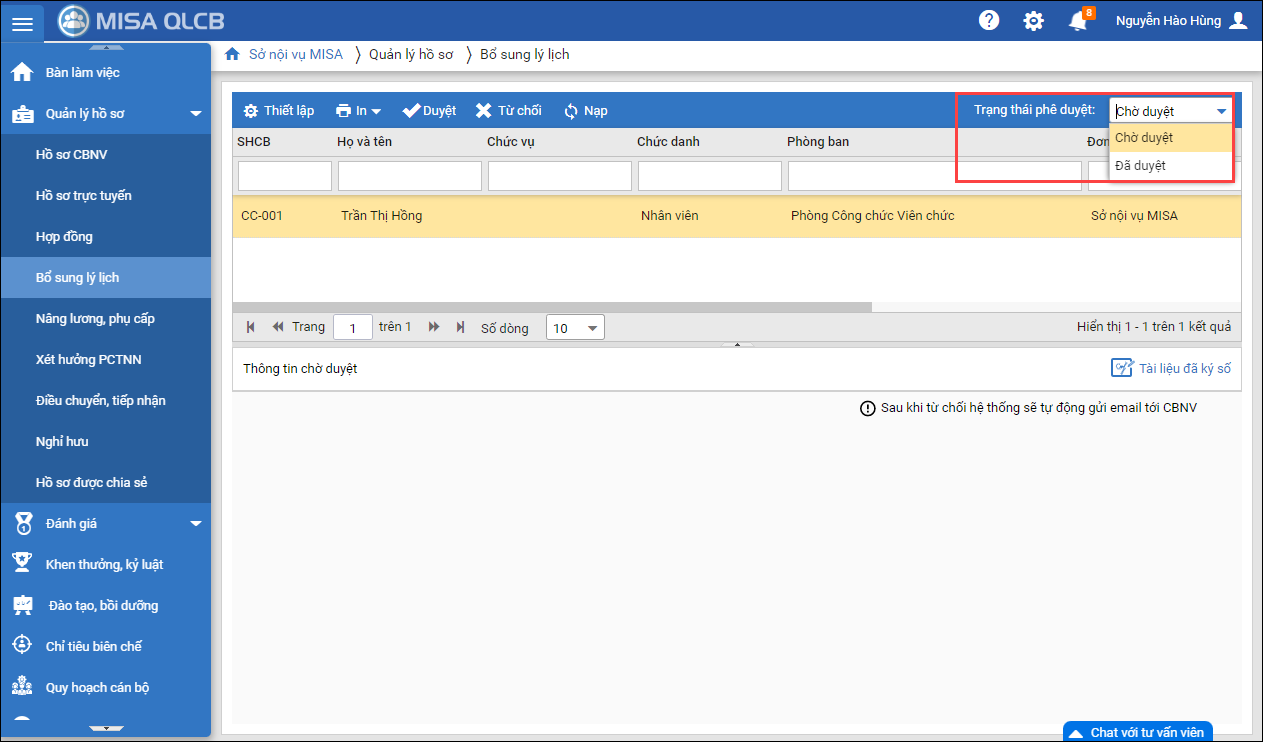Click the Họ và tên filter field
Screen dimensions: 1263x742
pyautogui.click(x=410, y=176)
